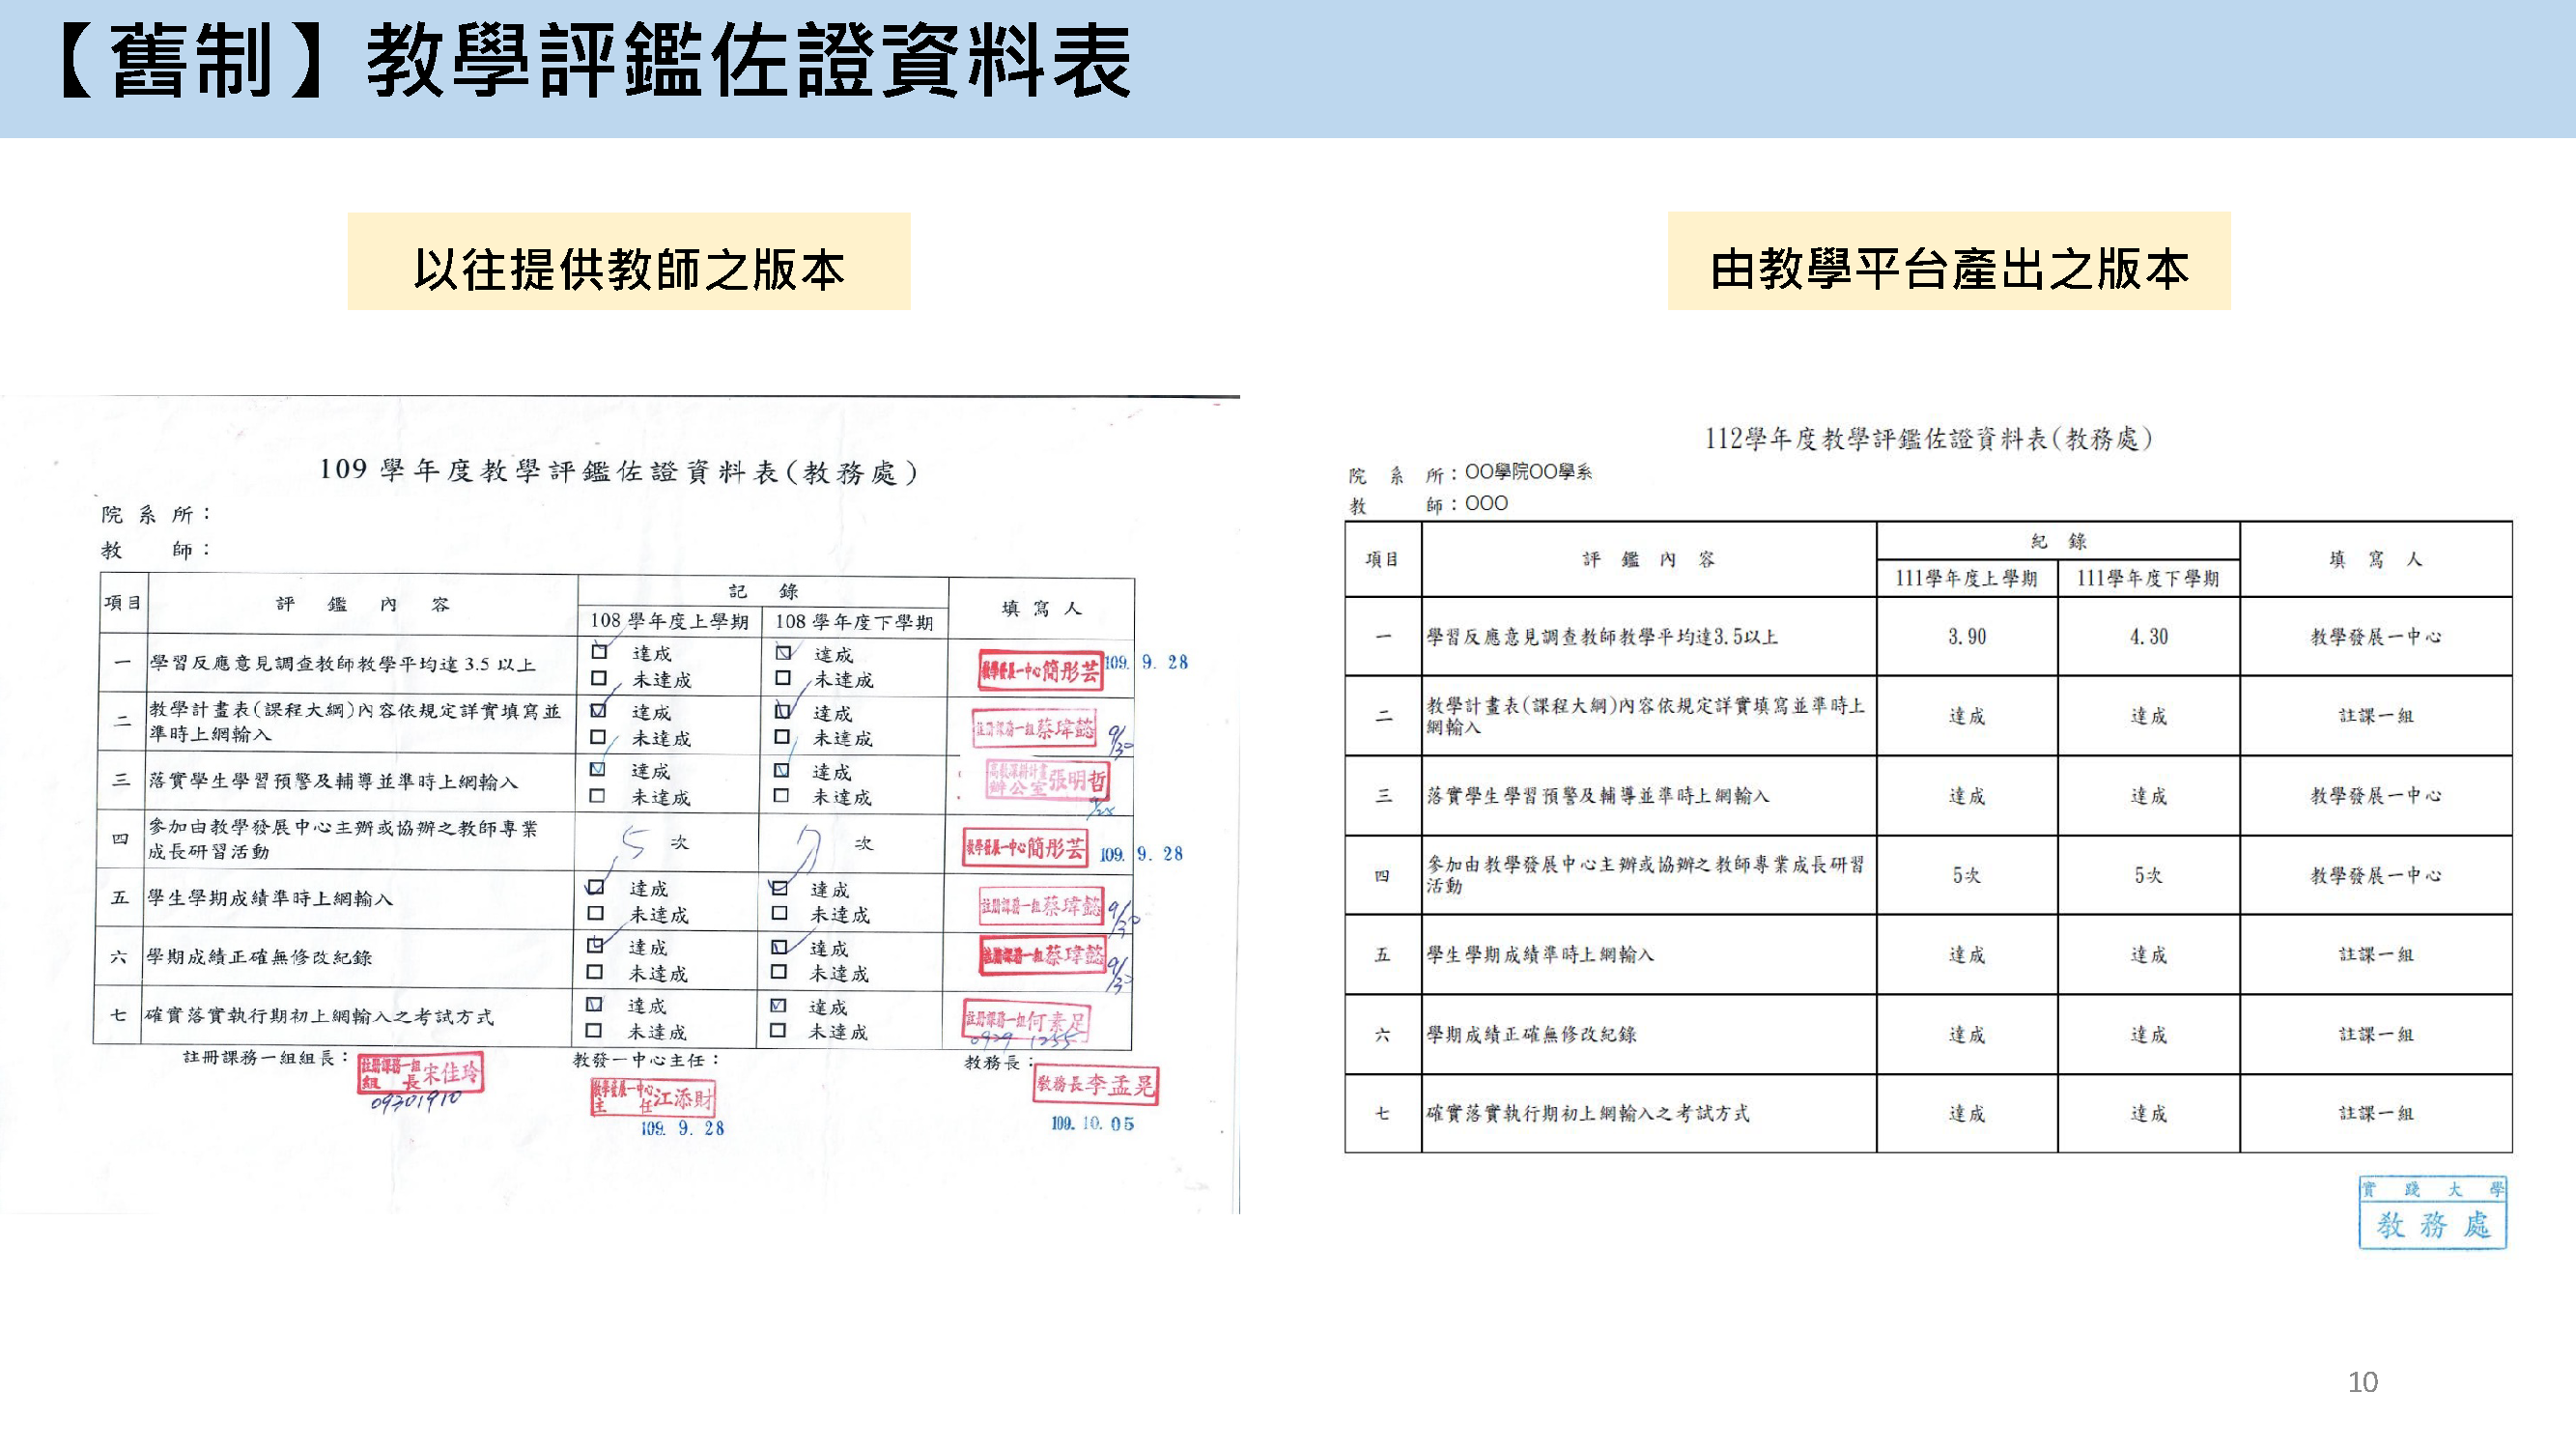Viewport: 2576px width, 1449px height.
Task: Click the red stamp 宋佳玲 below the table
Action: [x=420, y=1074]
